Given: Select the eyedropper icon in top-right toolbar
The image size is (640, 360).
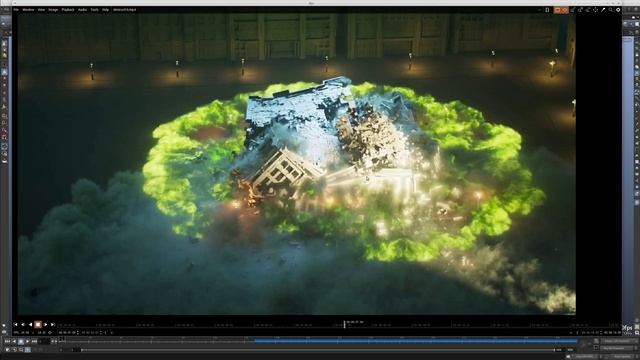Looking at the screenshot, I should pyautogui.click(x=603, y=9).
